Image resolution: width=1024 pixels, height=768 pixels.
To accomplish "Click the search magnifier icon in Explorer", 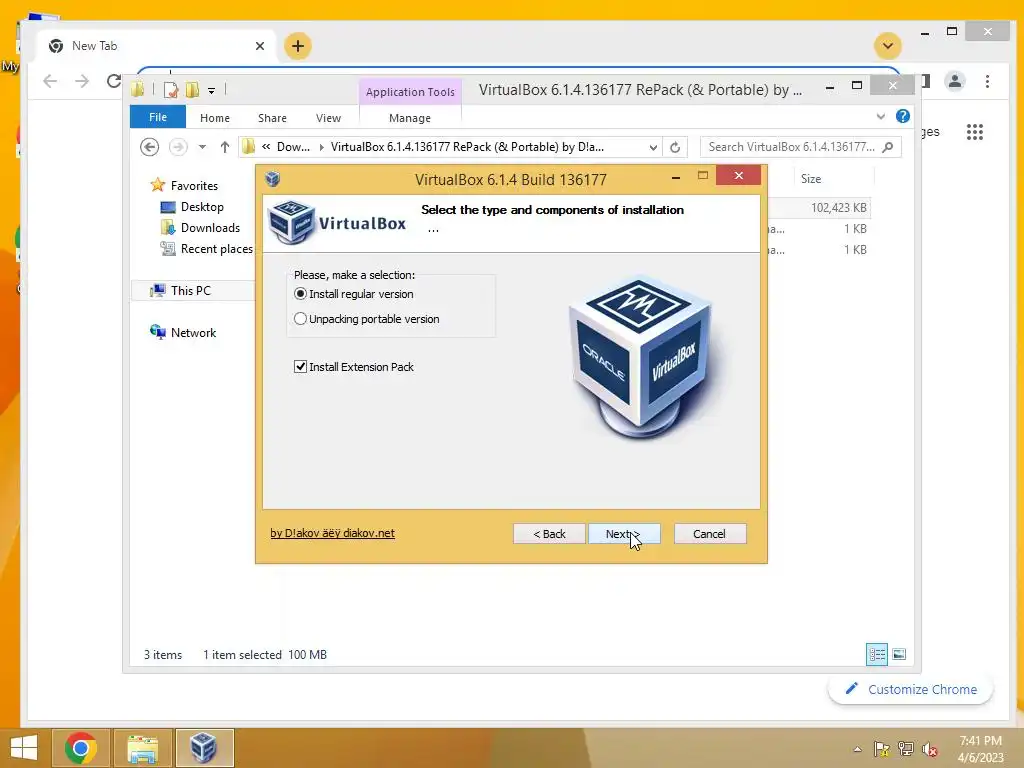I will 888,147.
